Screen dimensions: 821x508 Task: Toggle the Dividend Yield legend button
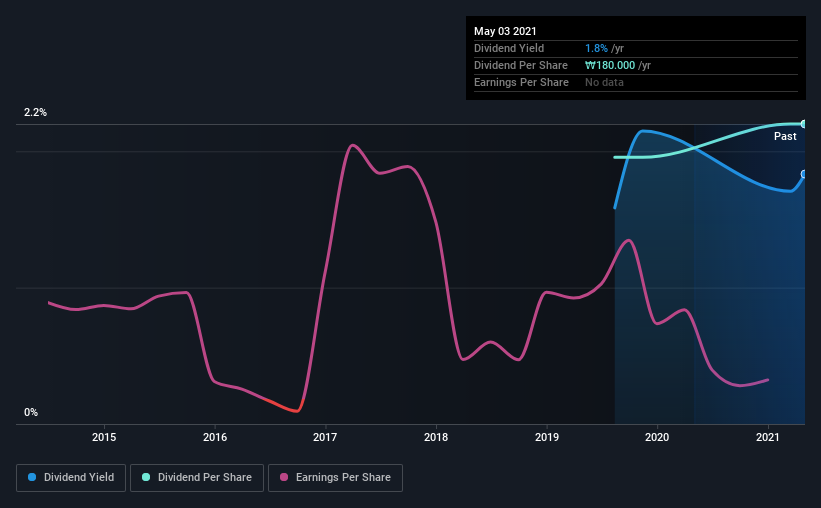point(71,478)
